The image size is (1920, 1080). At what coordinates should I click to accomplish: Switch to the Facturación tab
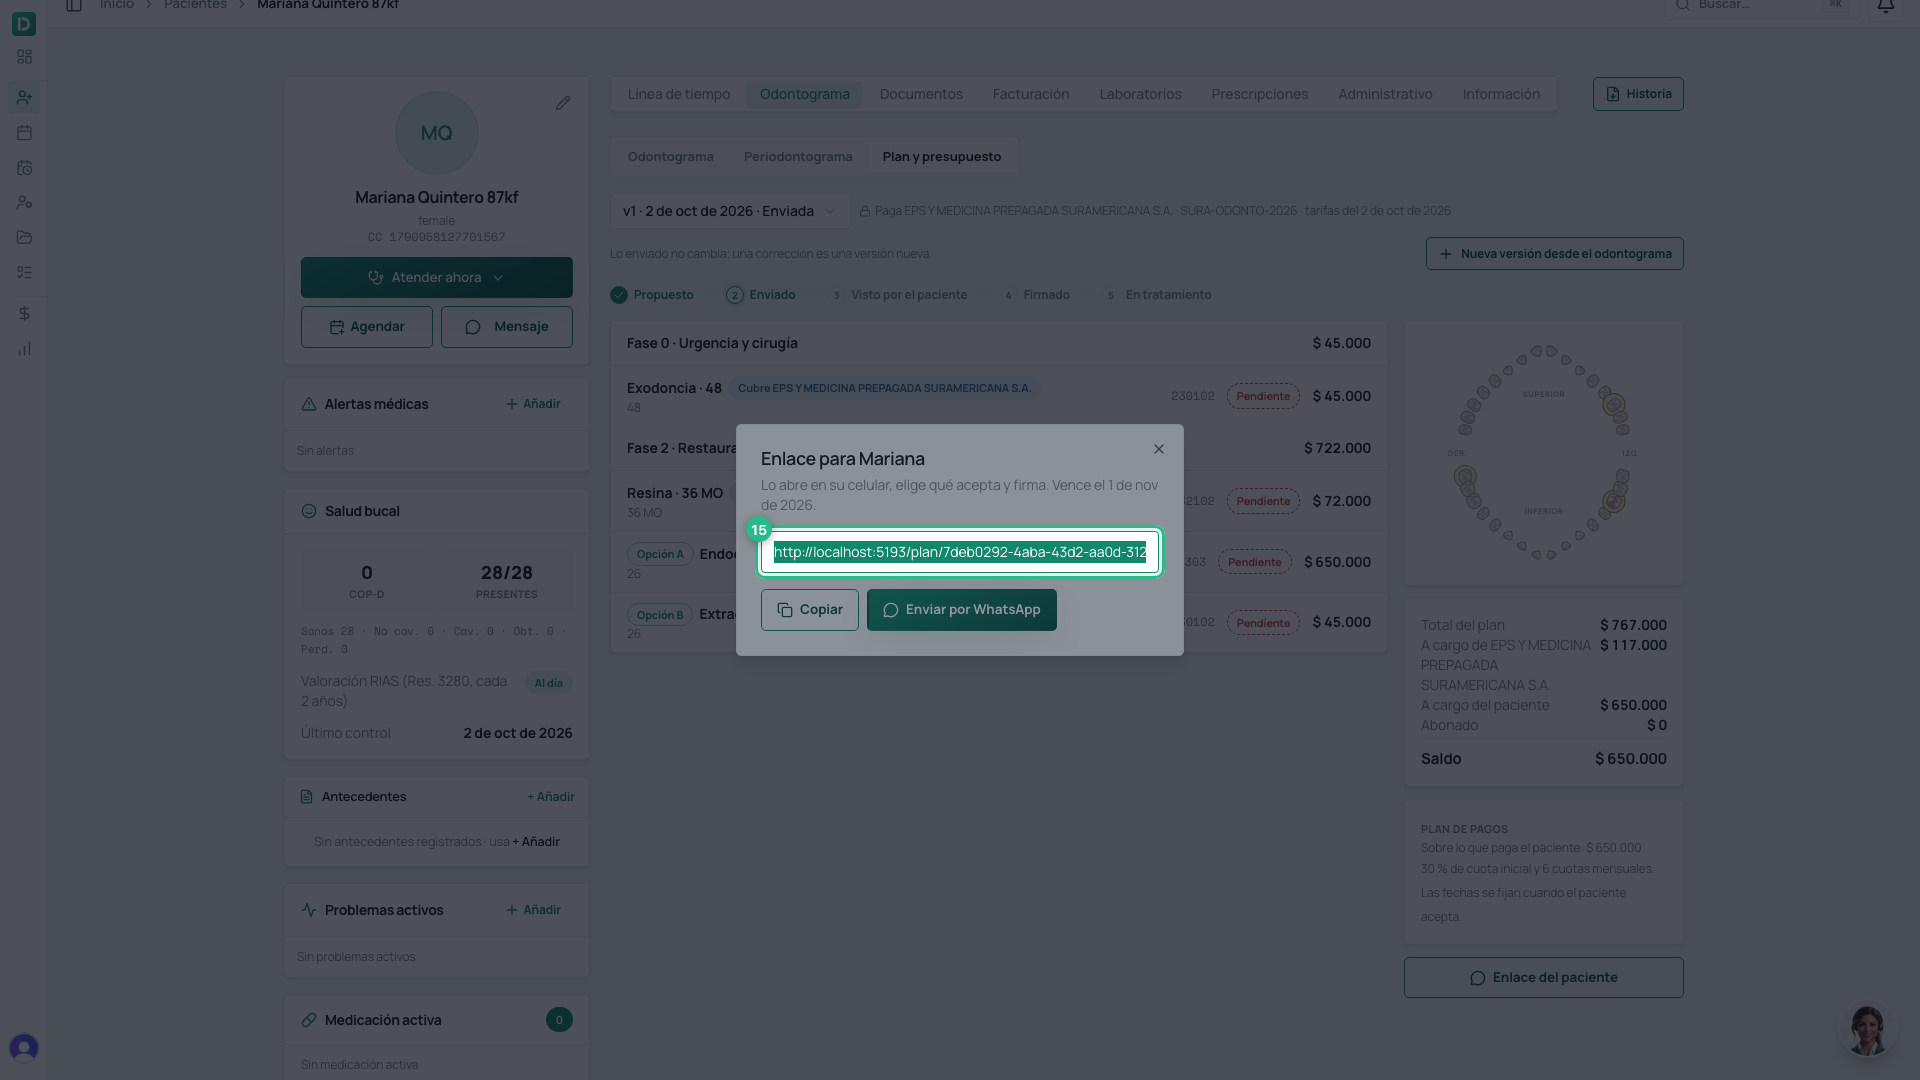coord(1031,94)
